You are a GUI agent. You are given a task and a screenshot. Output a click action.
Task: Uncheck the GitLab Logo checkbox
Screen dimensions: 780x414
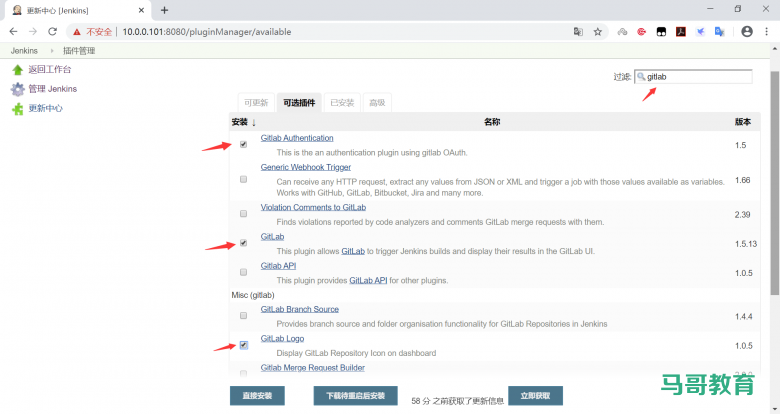coord(243,345)
